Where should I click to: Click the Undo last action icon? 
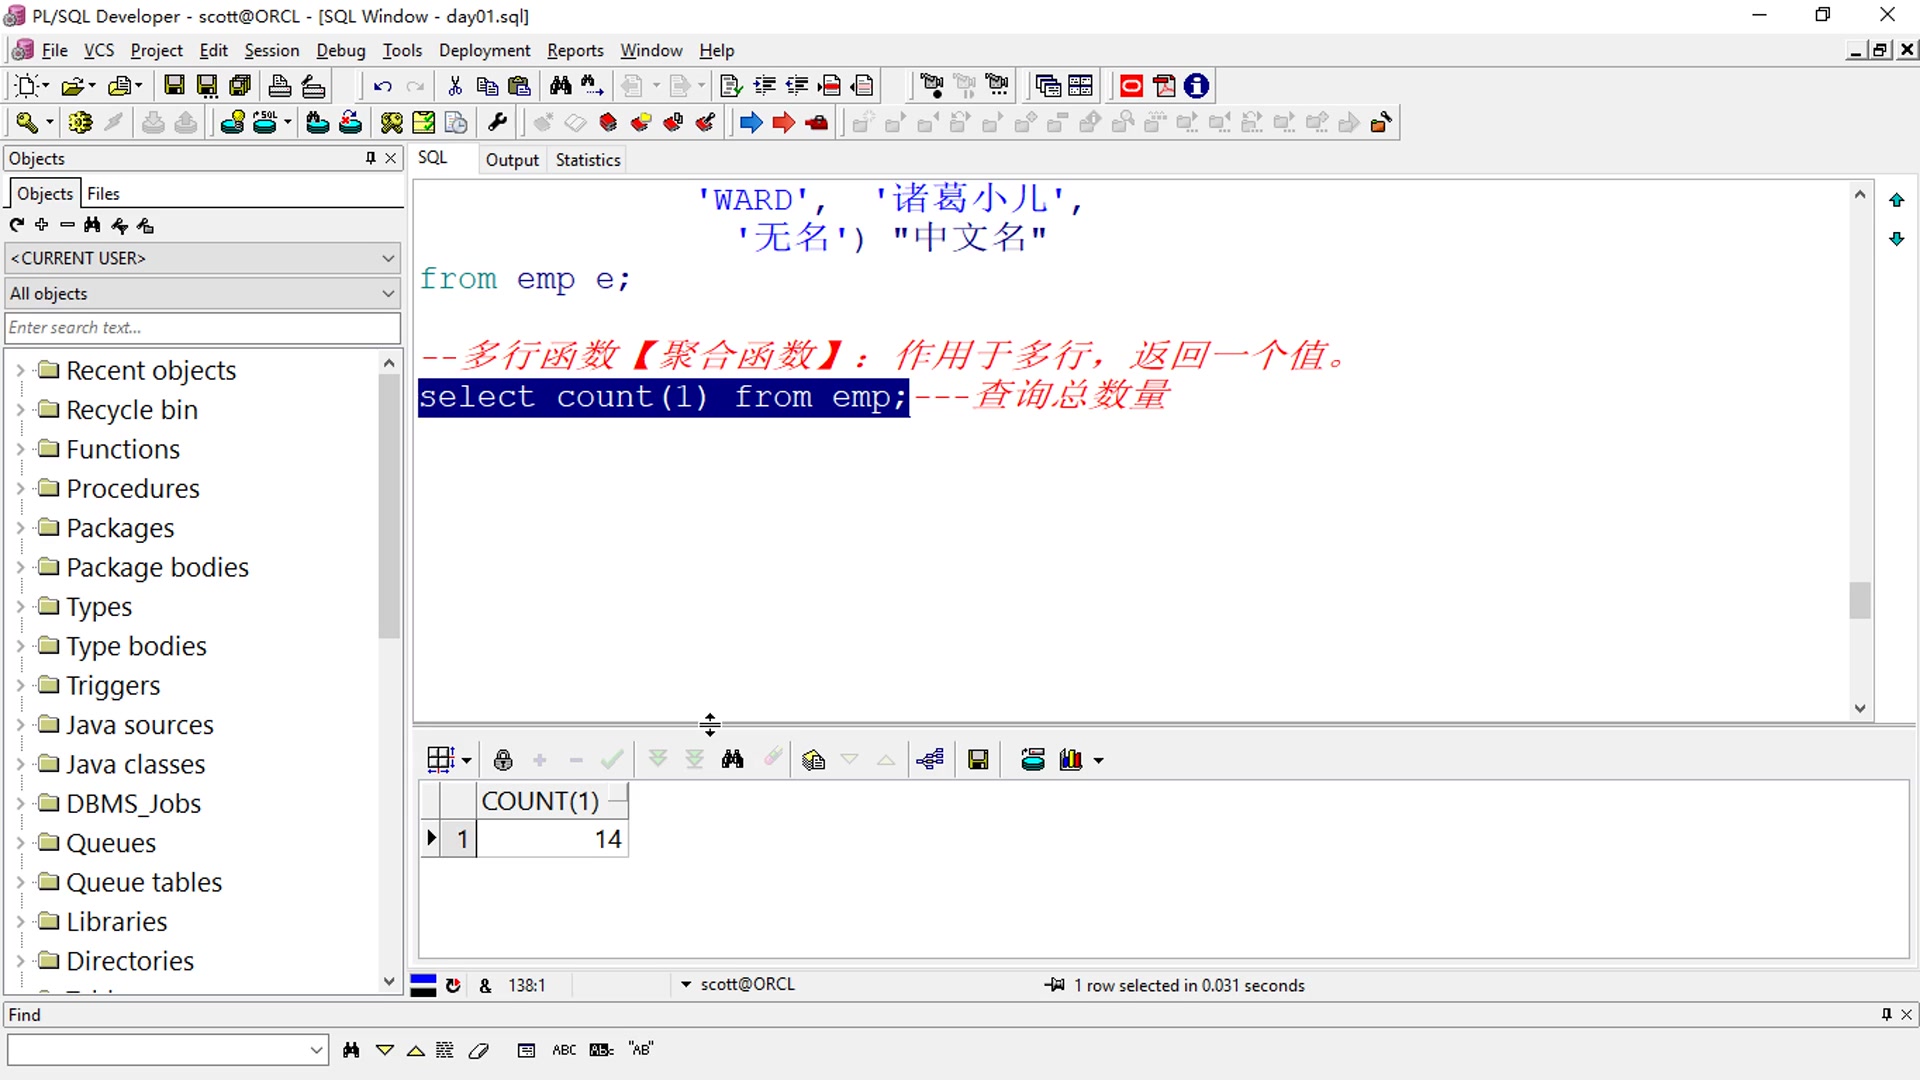click(x=380, y=84)
